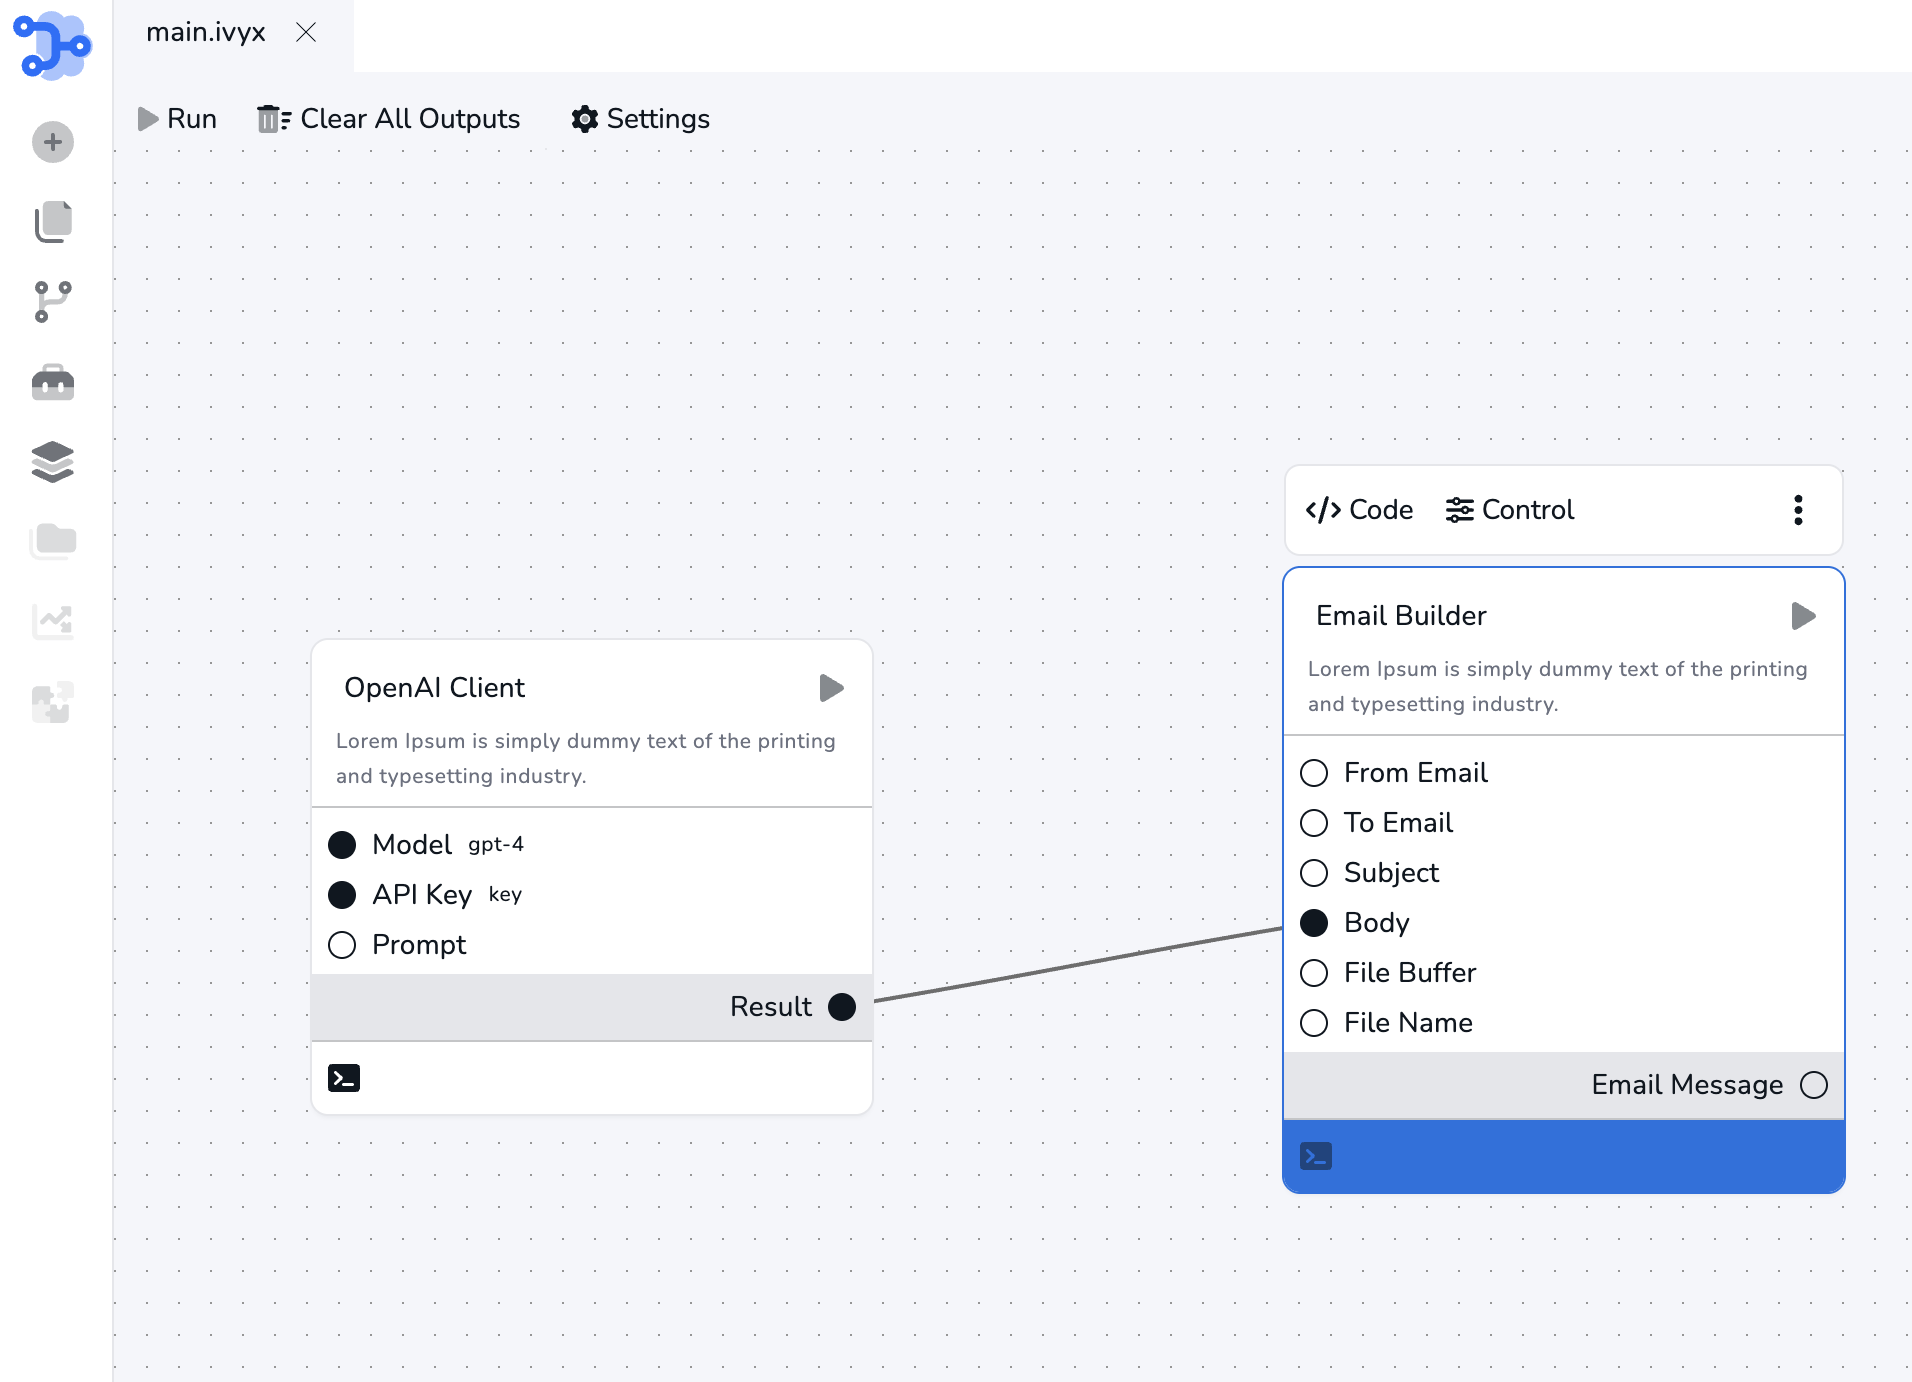Screen dimensions: 1912x1382
Task: Run the Email Builder node
Action: pyautogui.click(x=1803, y=616)
